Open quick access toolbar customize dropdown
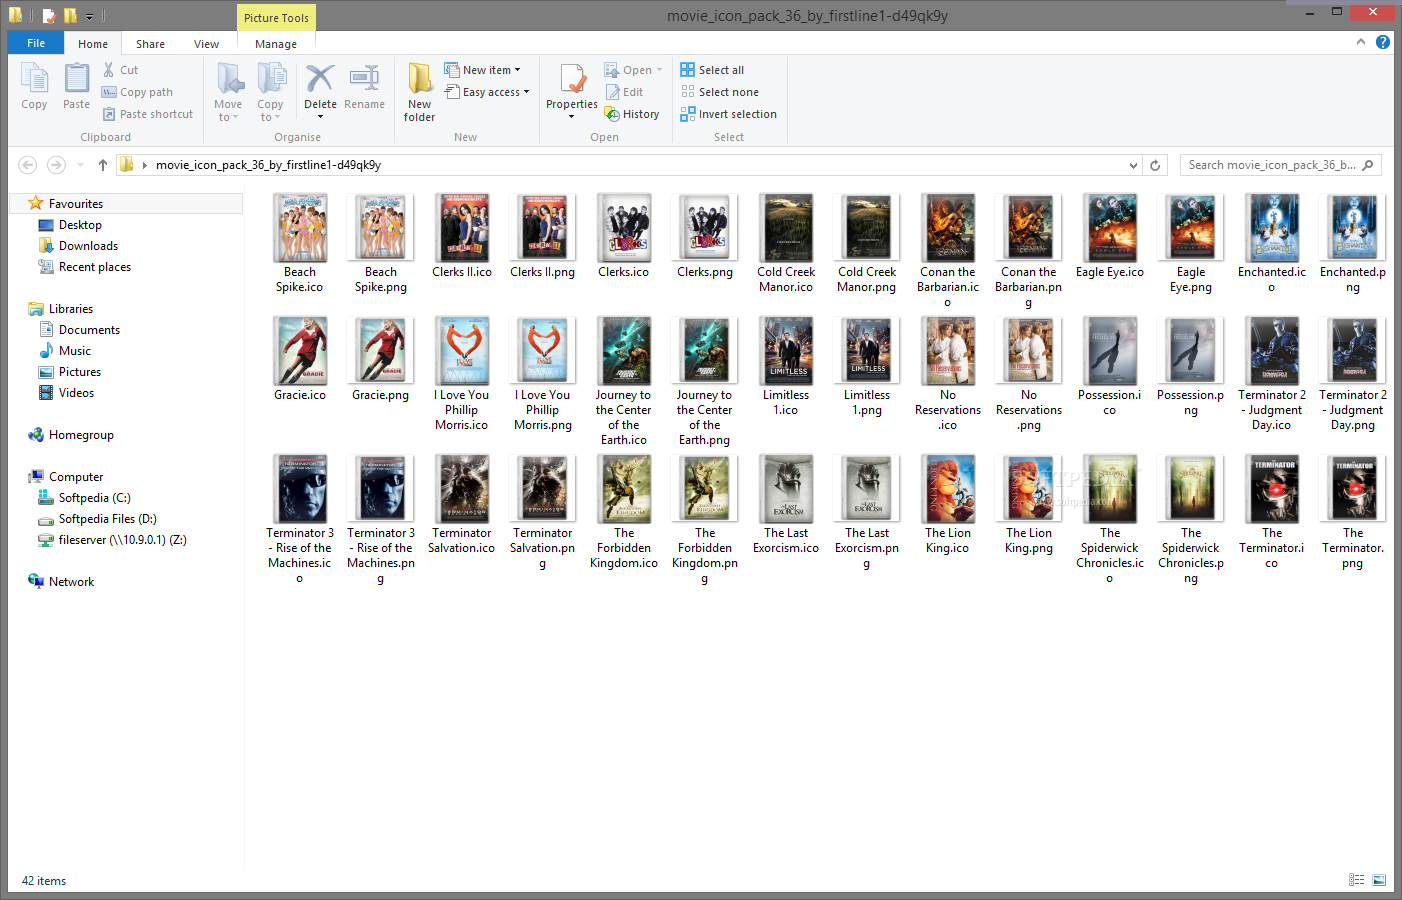 pyautogui.click(x=89, y=16)
